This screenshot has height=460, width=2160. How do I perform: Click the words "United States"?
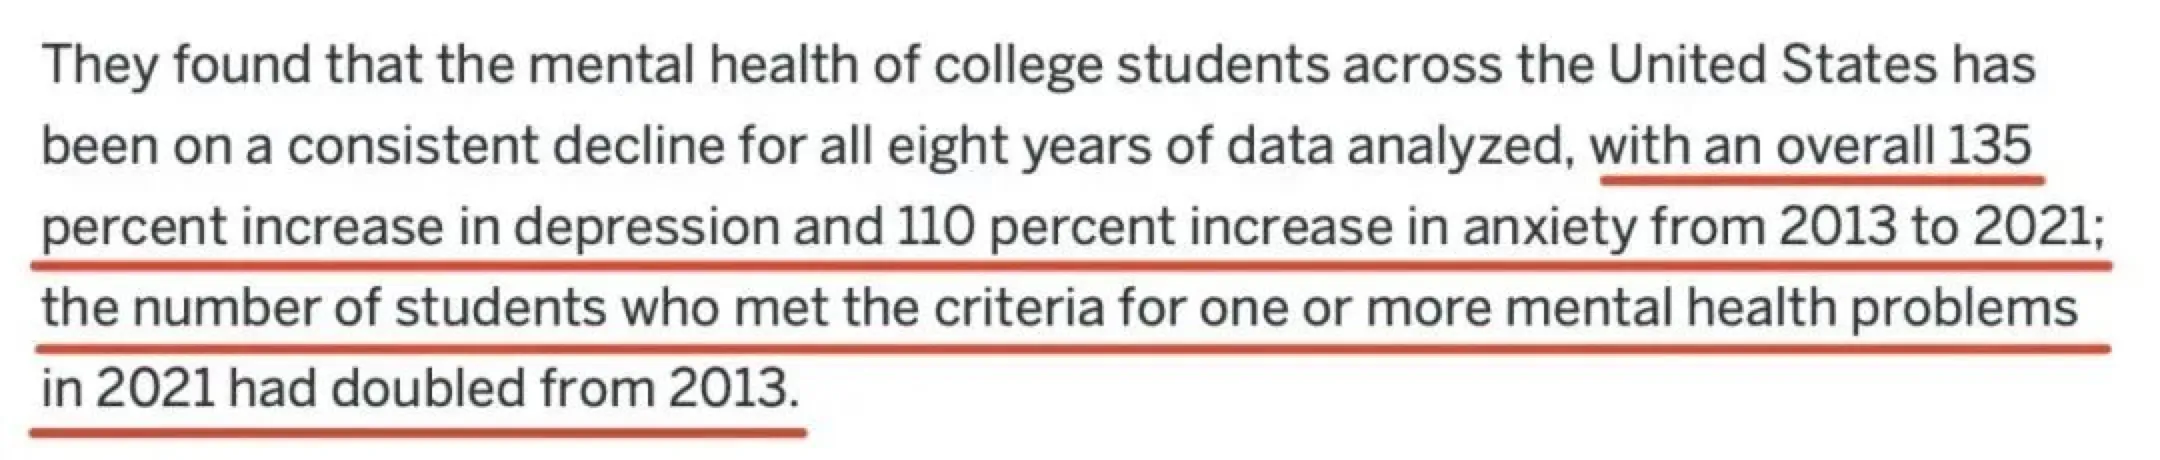point(1772,66)
